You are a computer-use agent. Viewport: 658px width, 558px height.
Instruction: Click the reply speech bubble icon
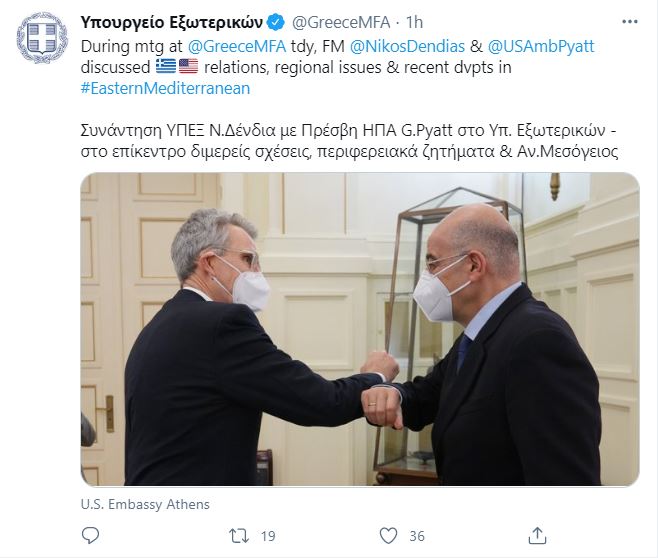[90, 536]
